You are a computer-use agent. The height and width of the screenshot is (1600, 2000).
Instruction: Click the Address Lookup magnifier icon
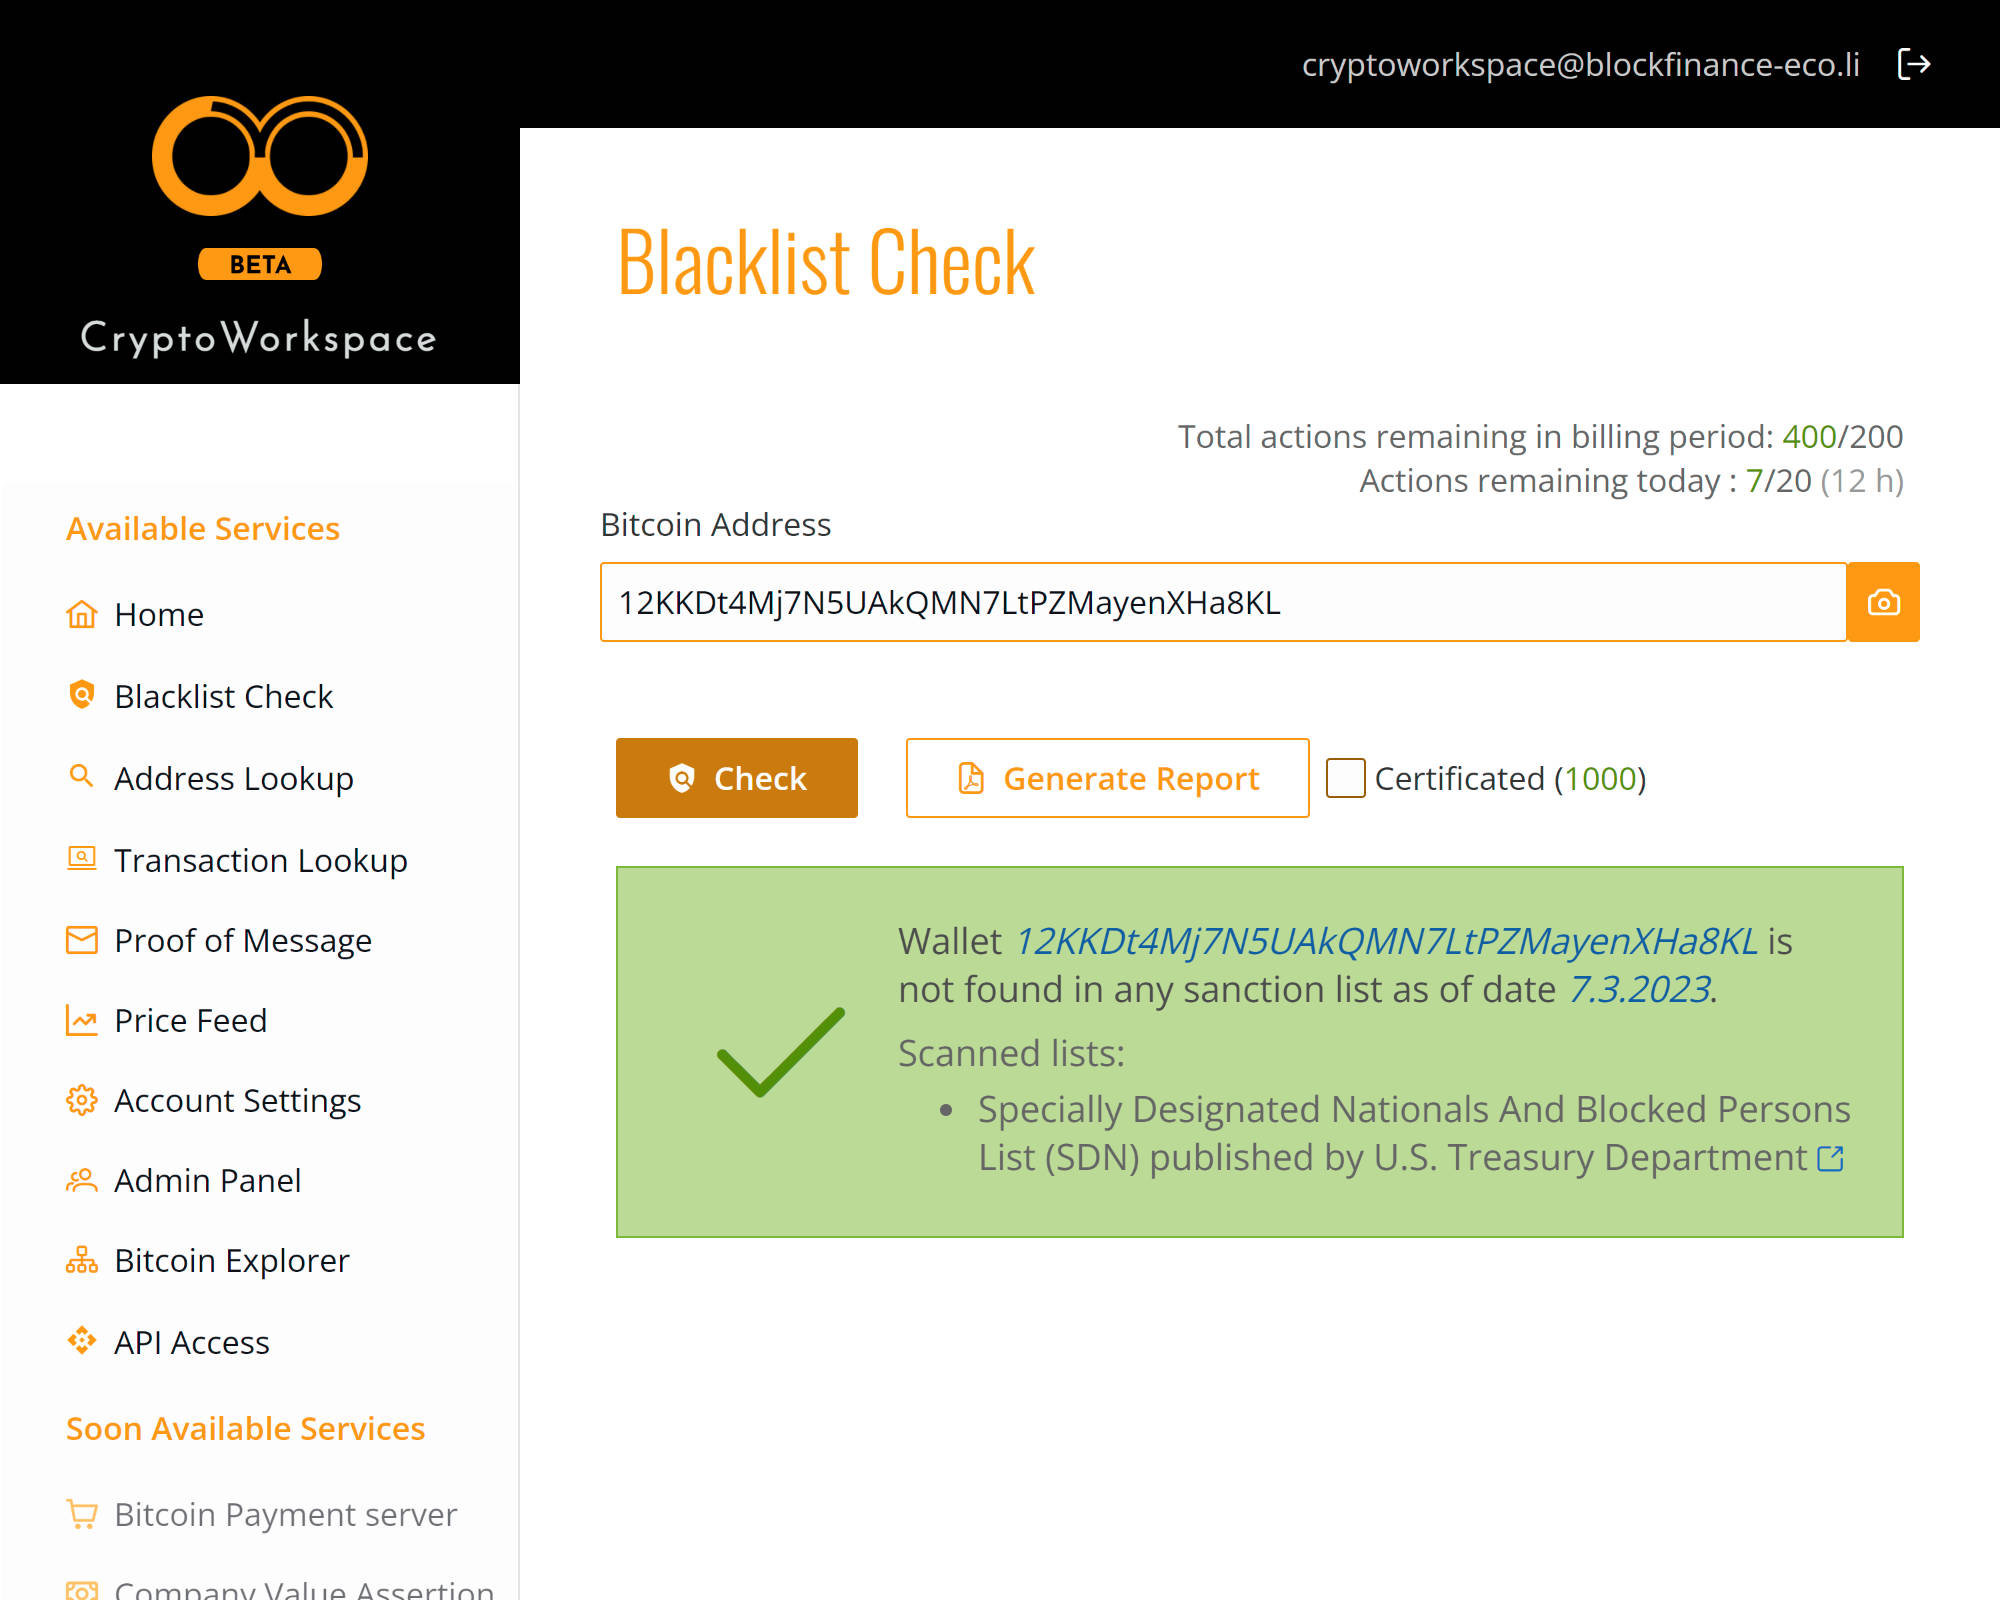(82, 777)
